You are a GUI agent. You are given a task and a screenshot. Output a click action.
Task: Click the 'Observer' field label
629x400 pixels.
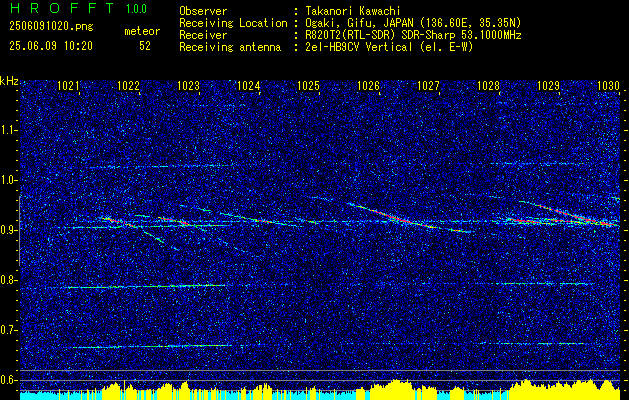tap(203, 11)
